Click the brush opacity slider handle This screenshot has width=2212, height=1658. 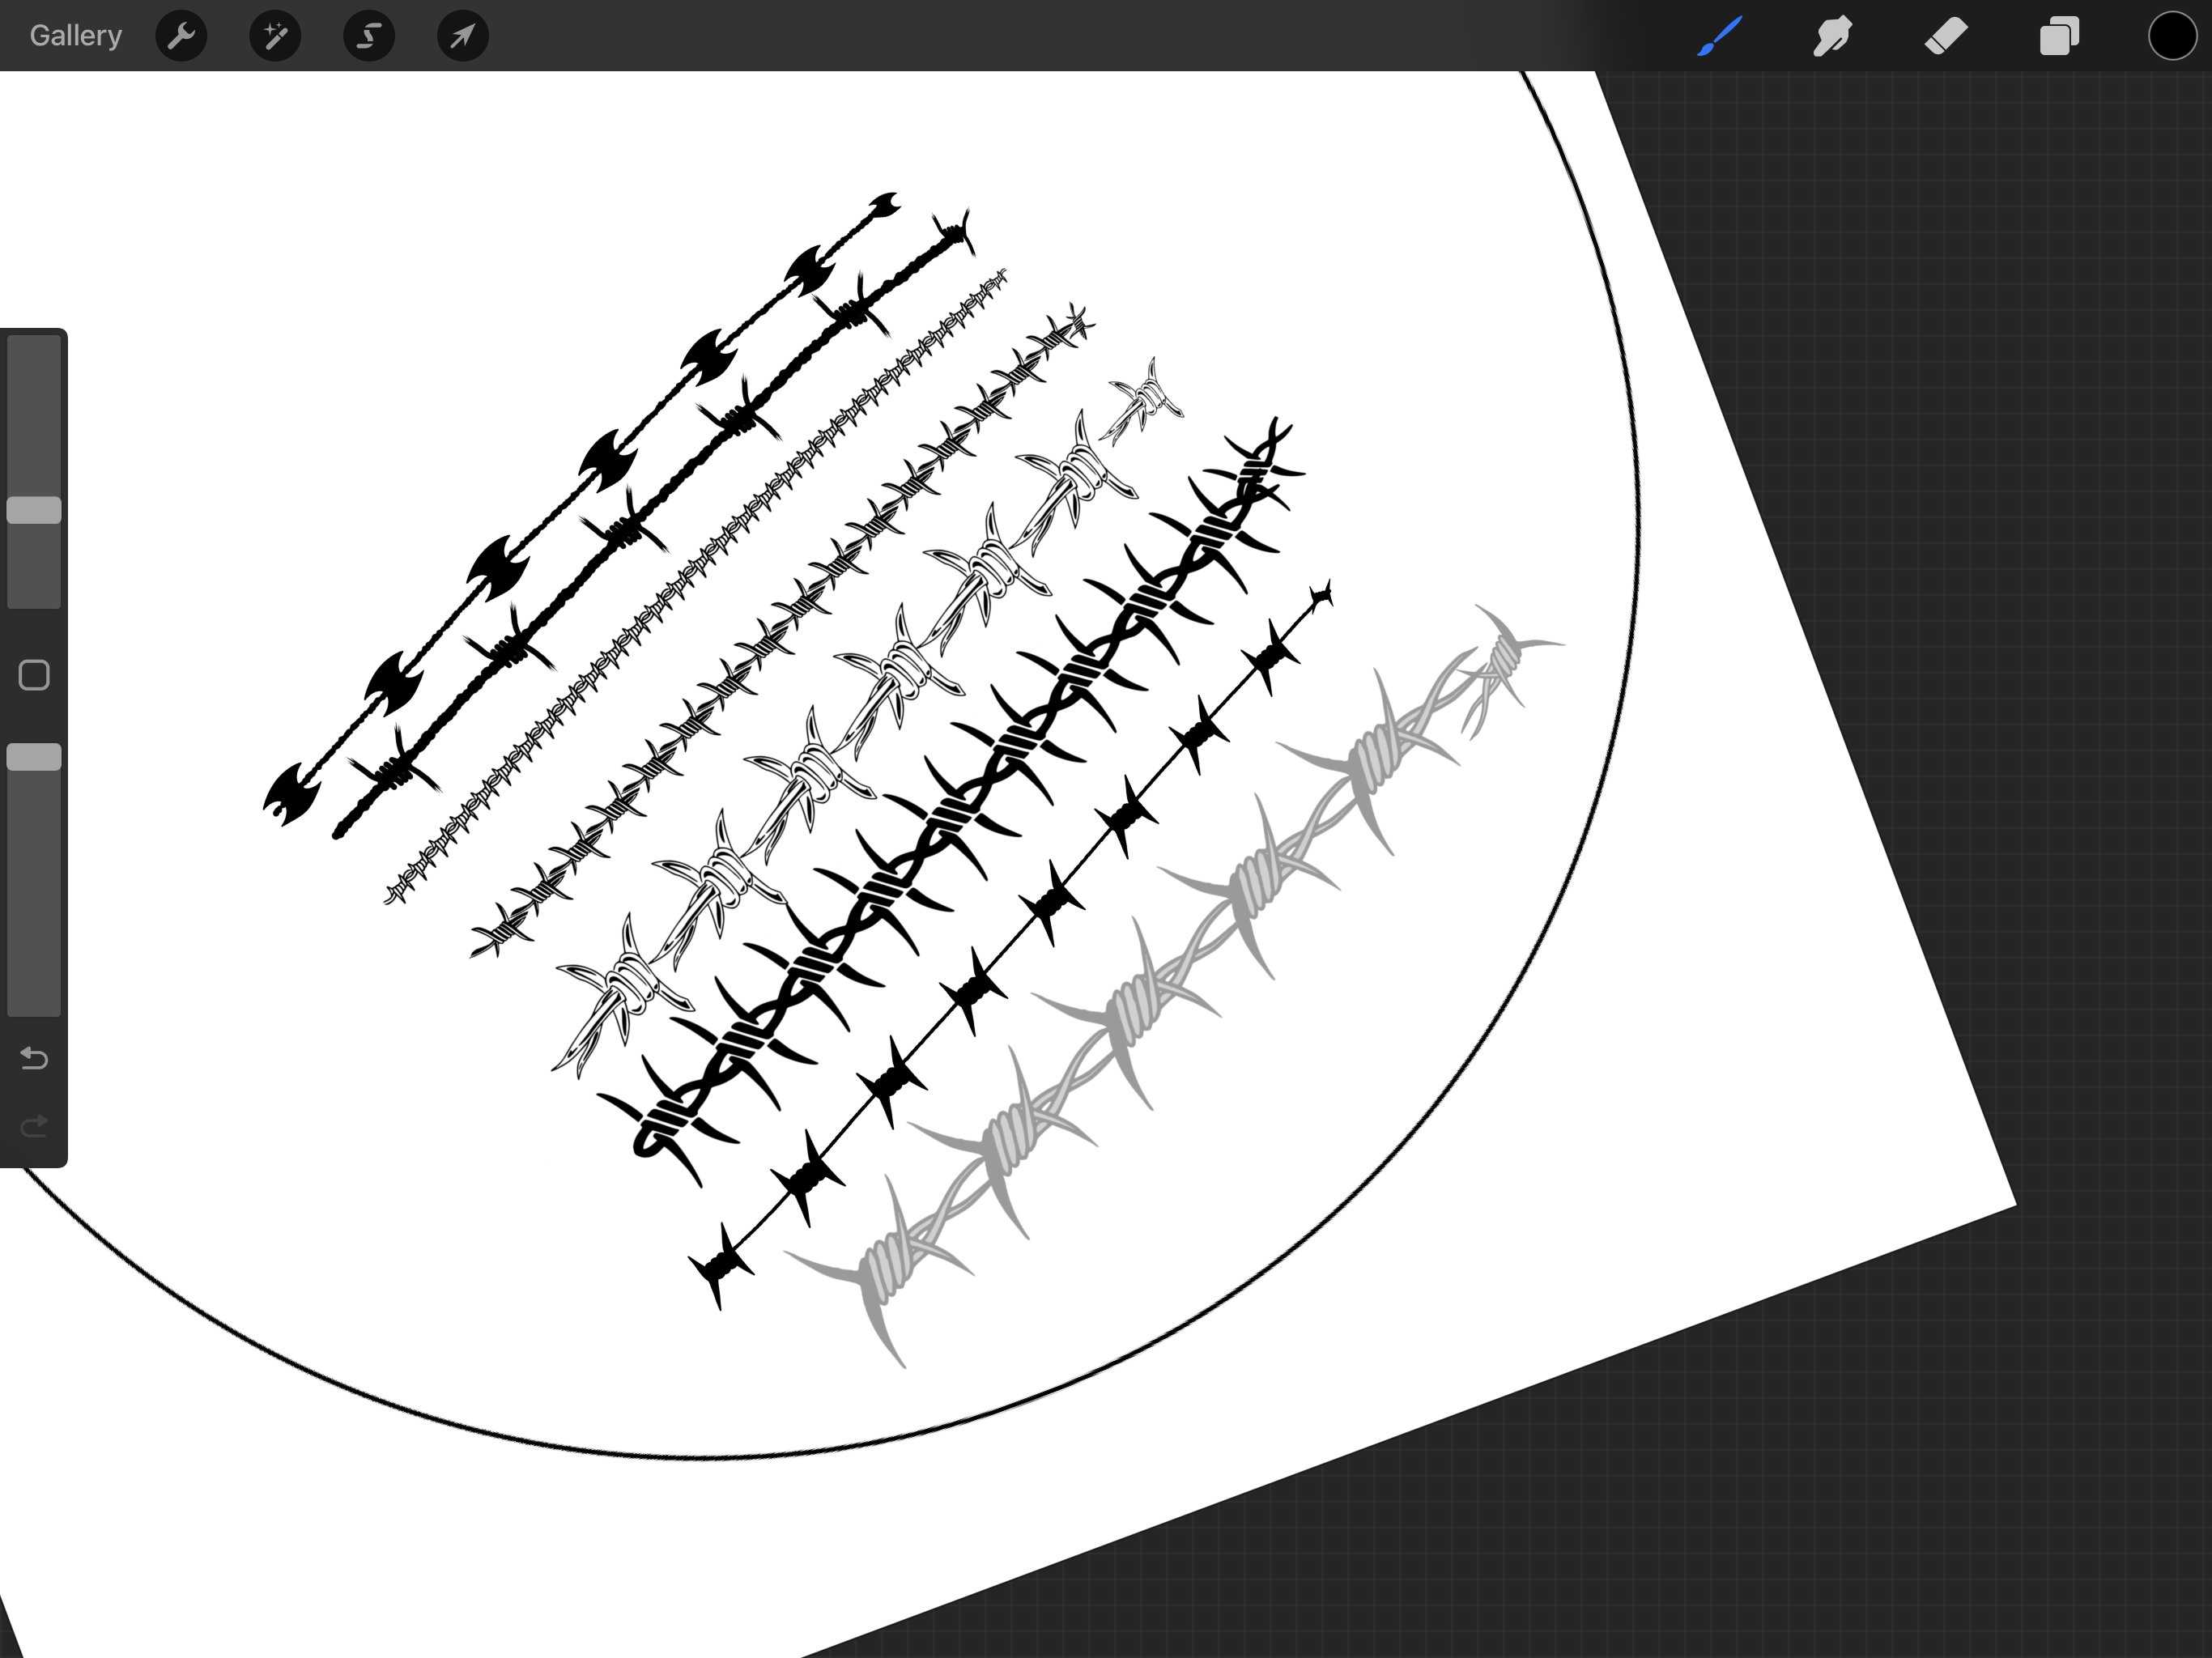(x=34, y=757)
